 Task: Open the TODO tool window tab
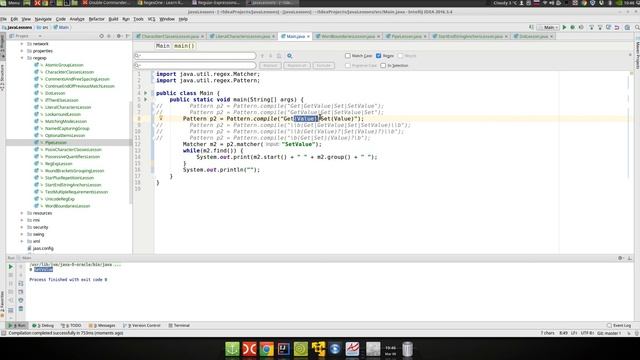[71, 325]
